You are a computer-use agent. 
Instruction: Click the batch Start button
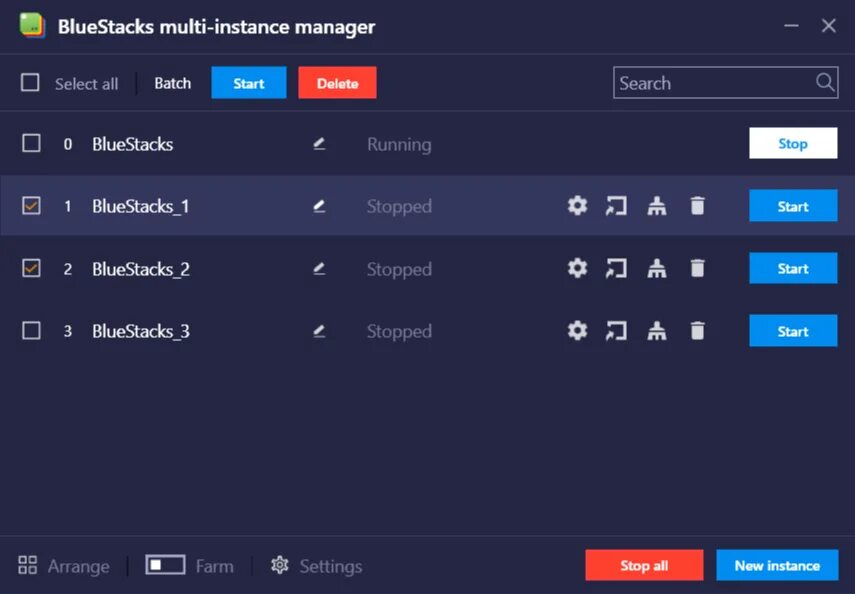tap(249, 83)
